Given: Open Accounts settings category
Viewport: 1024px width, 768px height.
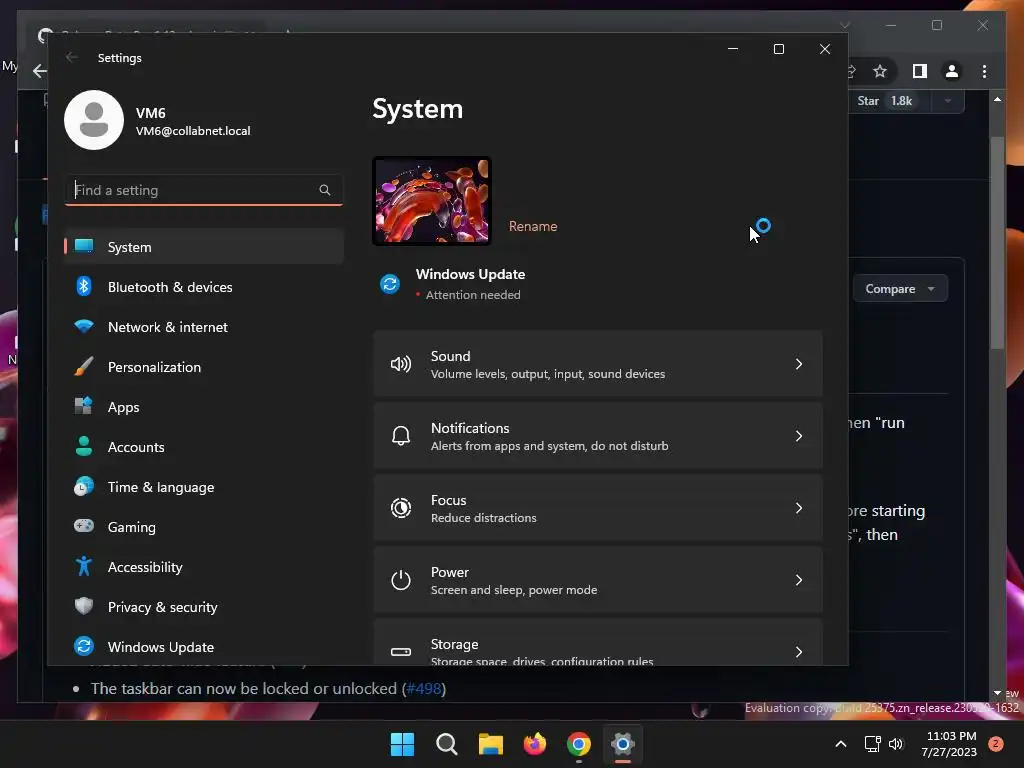Looking at the screenshot, I should (x=204, y=447).
